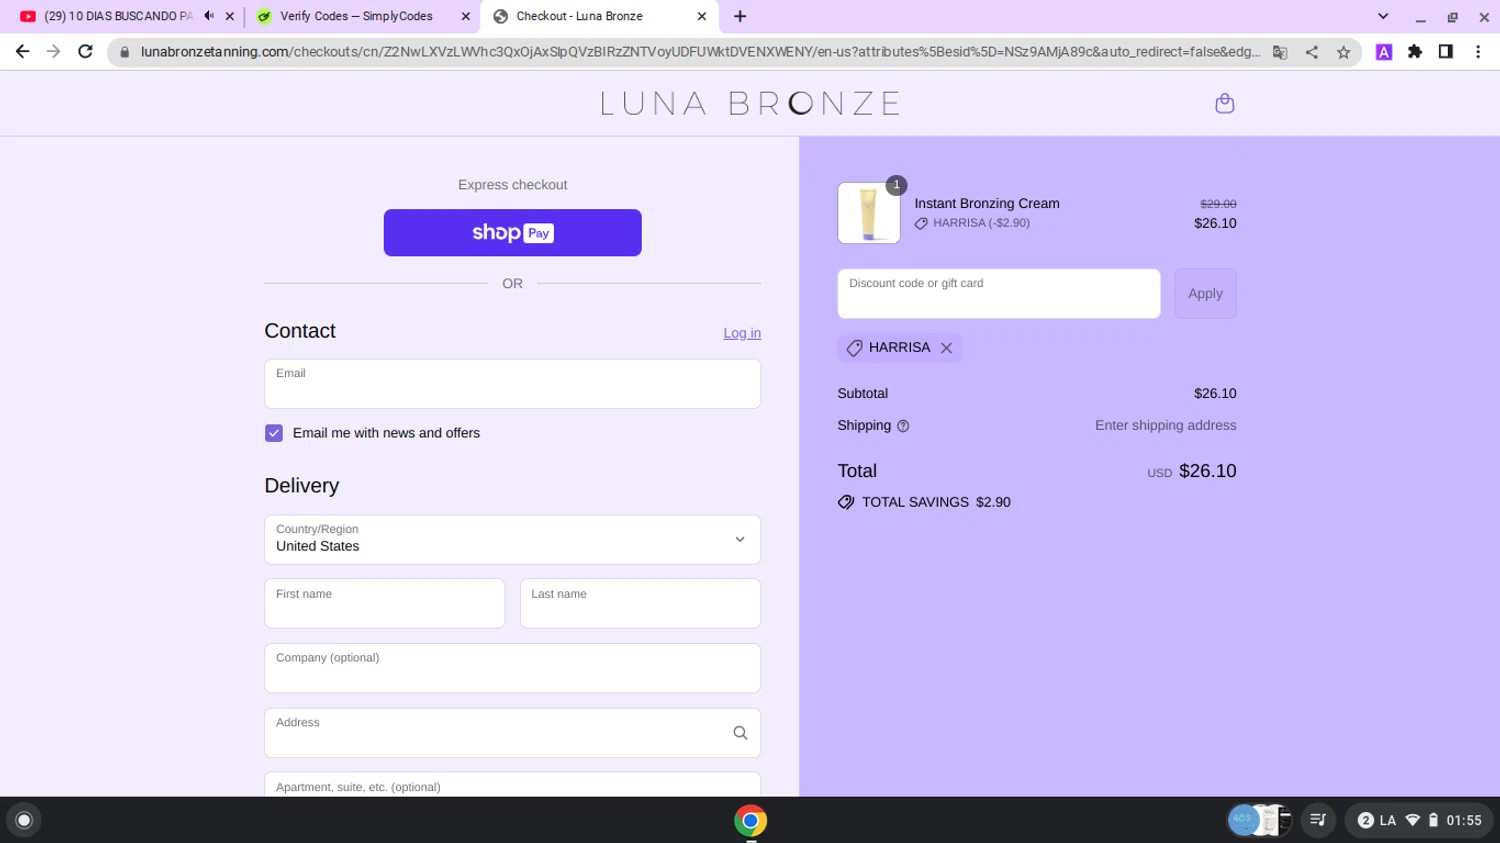Click the Subtotal amount $26.10

1215,393
